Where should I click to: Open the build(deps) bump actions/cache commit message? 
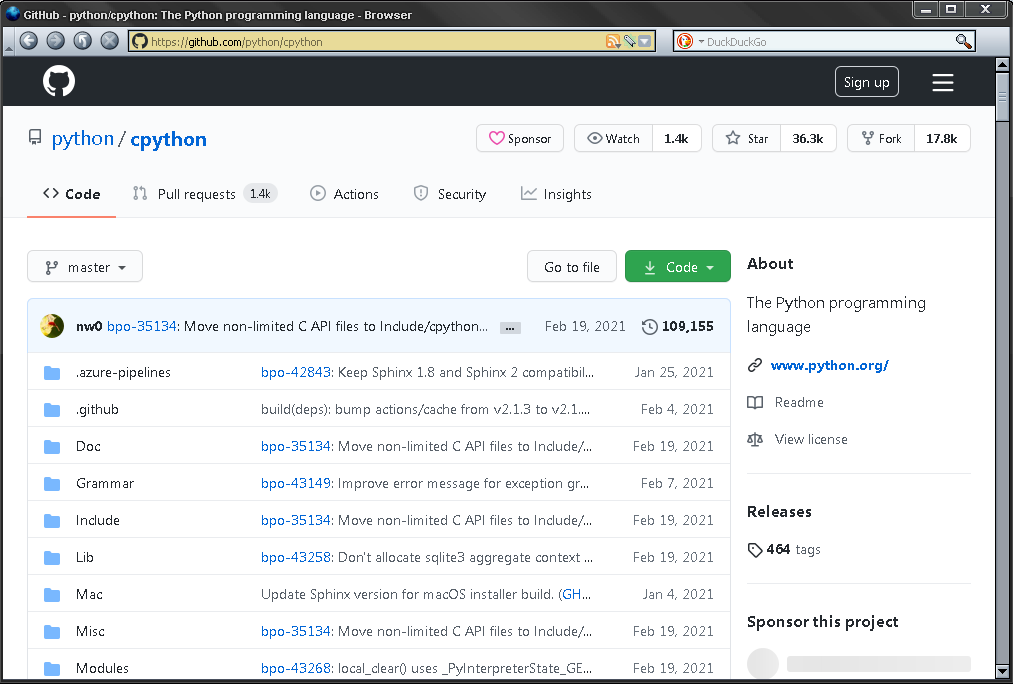pyautogui.click(x=425, y=409)
